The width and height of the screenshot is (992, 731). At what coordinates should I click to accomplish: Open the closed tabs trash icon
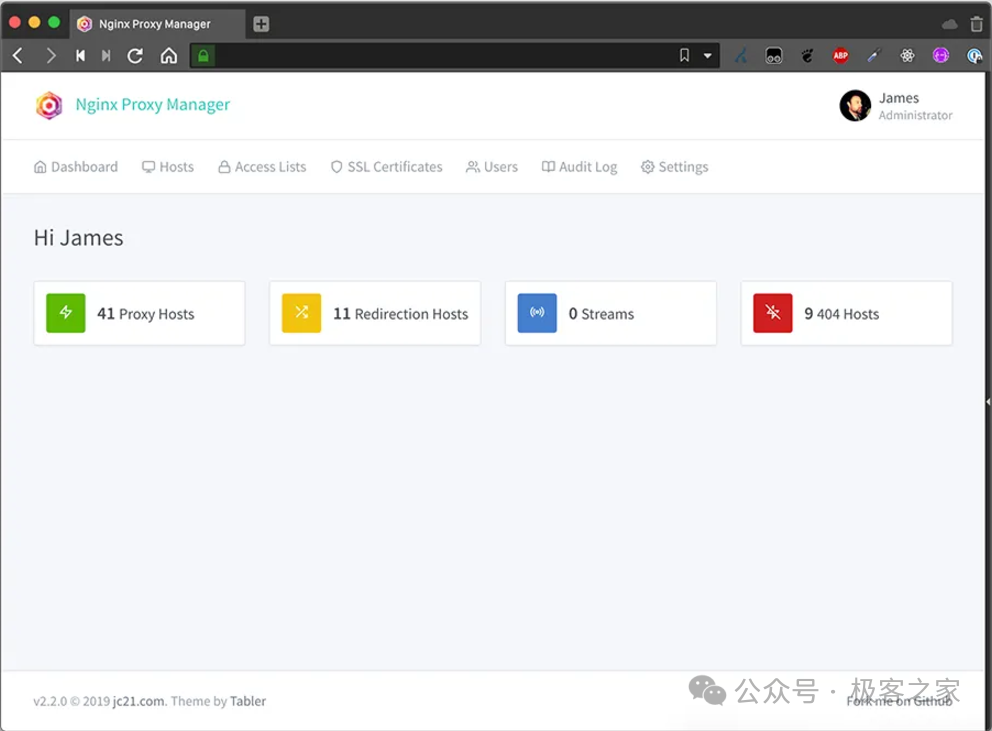(976, 24)
